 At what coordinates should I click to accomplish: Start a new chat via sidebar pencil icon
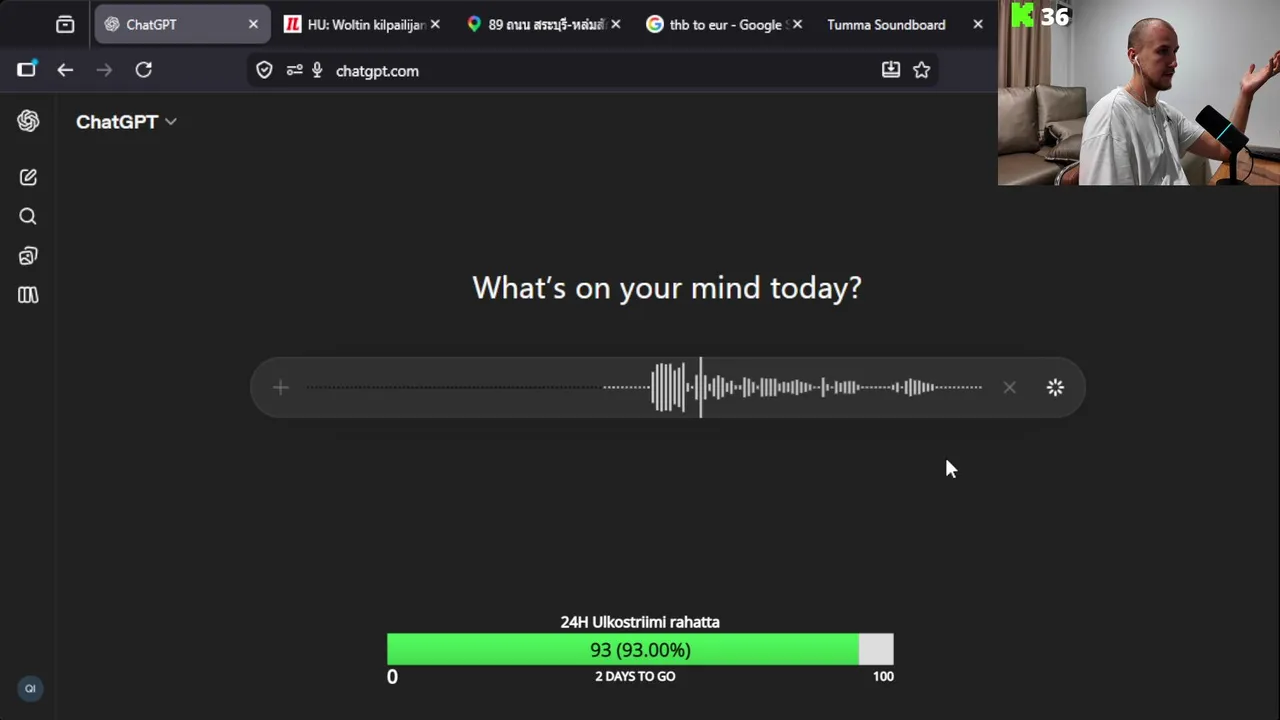point(28,177)
